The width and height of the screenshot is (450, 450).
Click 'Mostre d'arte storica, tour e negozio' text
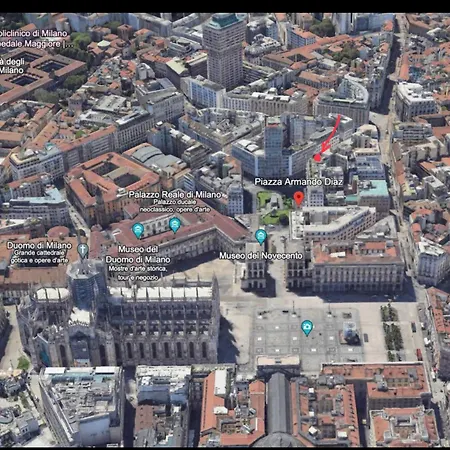click(x=138, y=273)
